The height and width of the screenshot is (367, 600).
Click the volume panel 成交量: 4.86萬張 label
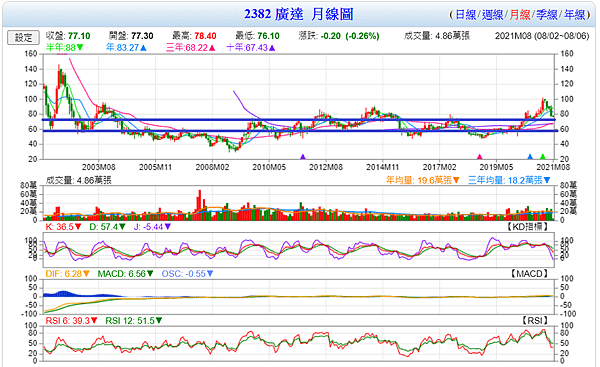pos(78,180)
